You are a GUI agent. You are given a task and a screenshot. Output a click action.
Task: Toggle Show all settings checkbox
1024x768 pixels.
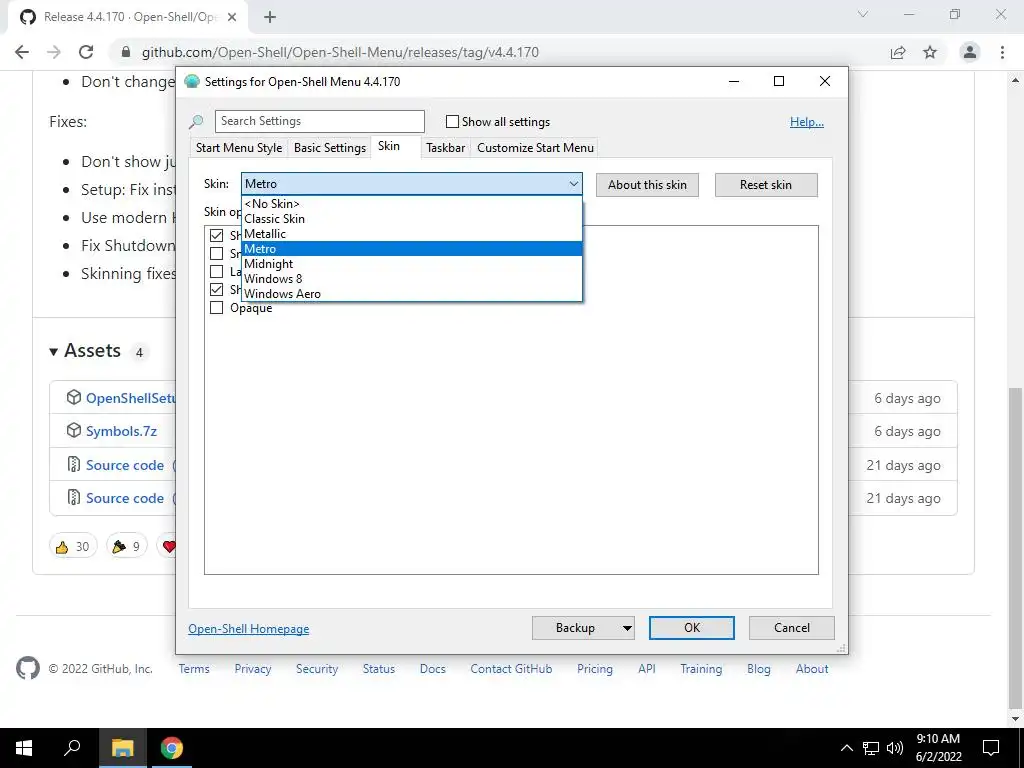point(452,121)
